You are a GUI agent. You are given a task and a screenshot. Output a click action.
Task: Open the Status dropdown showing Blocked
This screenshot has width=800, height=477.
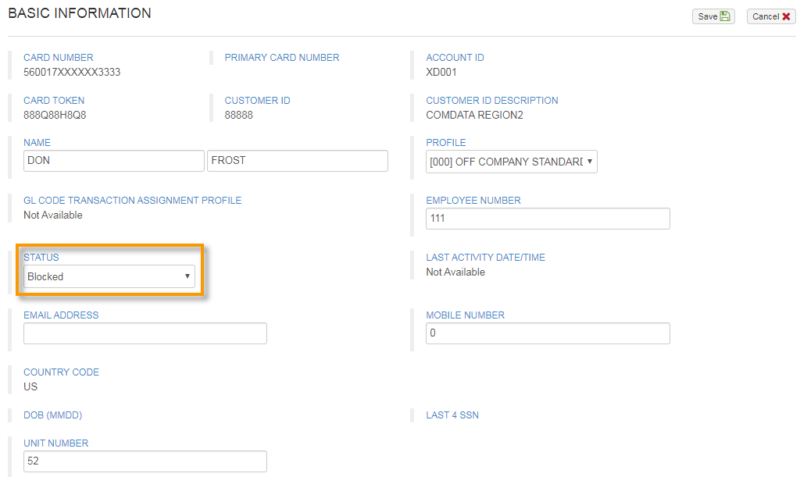pyautogui.click(x=110, y=277)
